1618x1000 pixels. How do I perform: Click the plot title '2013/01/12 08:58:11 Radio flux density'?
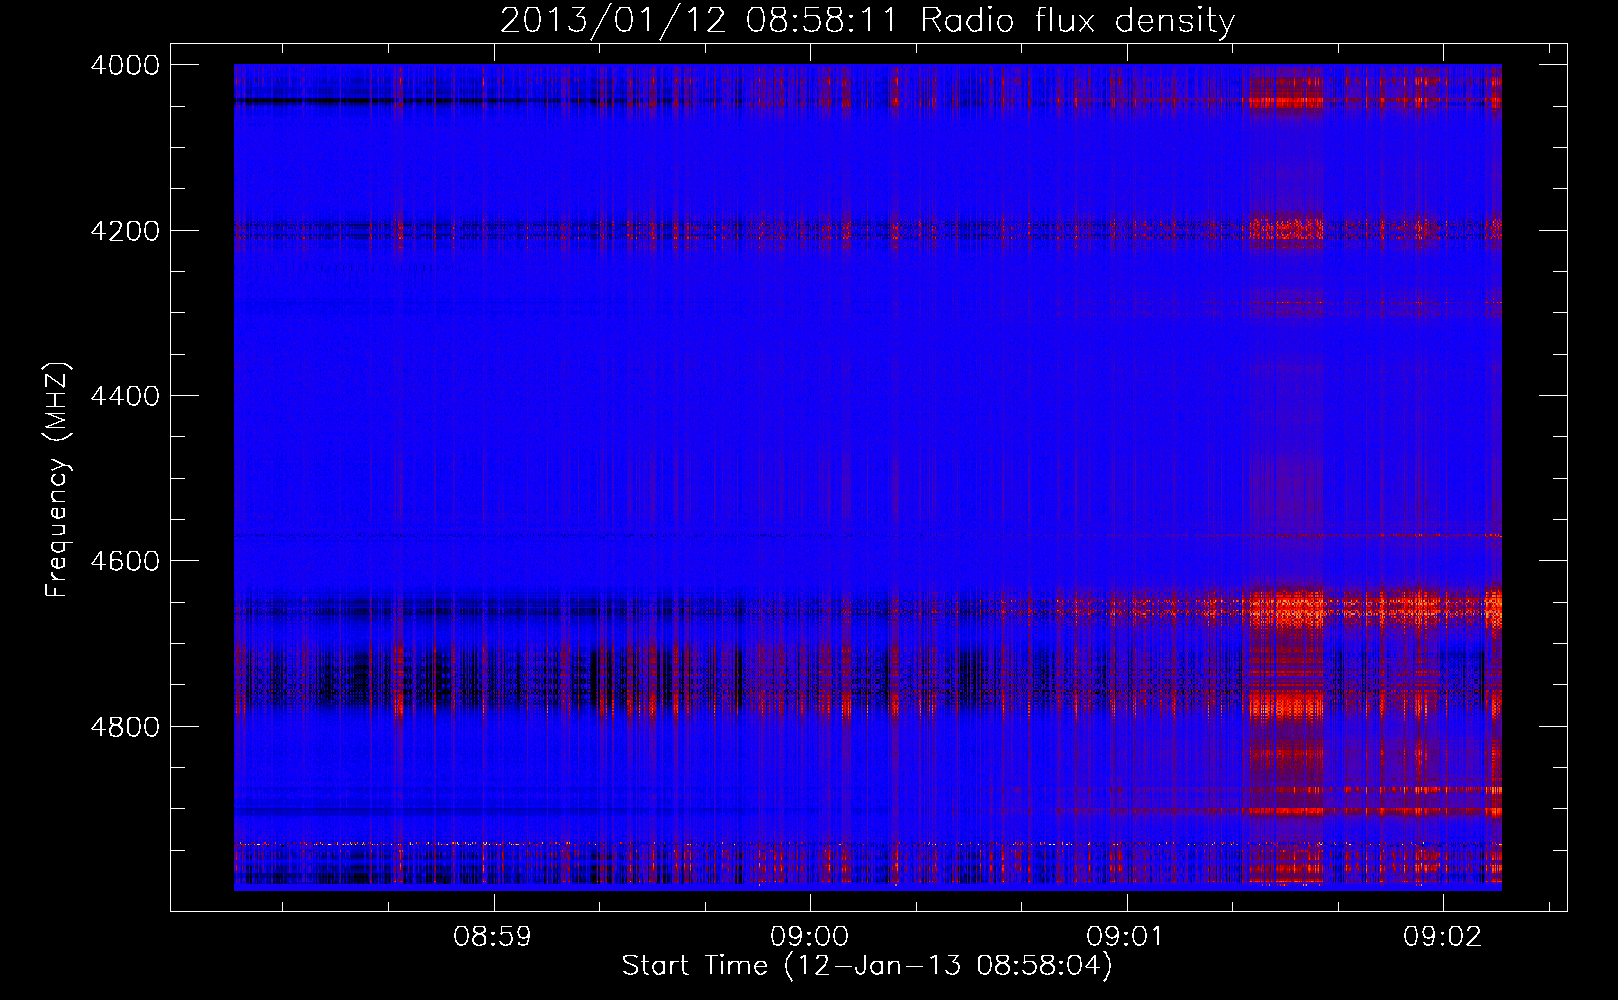(x=867, y=20)
